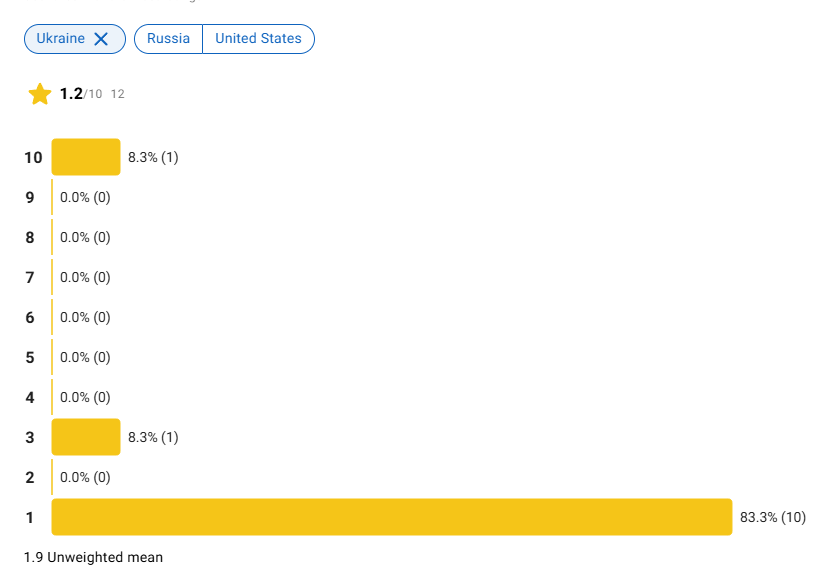Remove the Ukraine filter with X icon
This screenshot has height=579, width=828.
point(101,39)
